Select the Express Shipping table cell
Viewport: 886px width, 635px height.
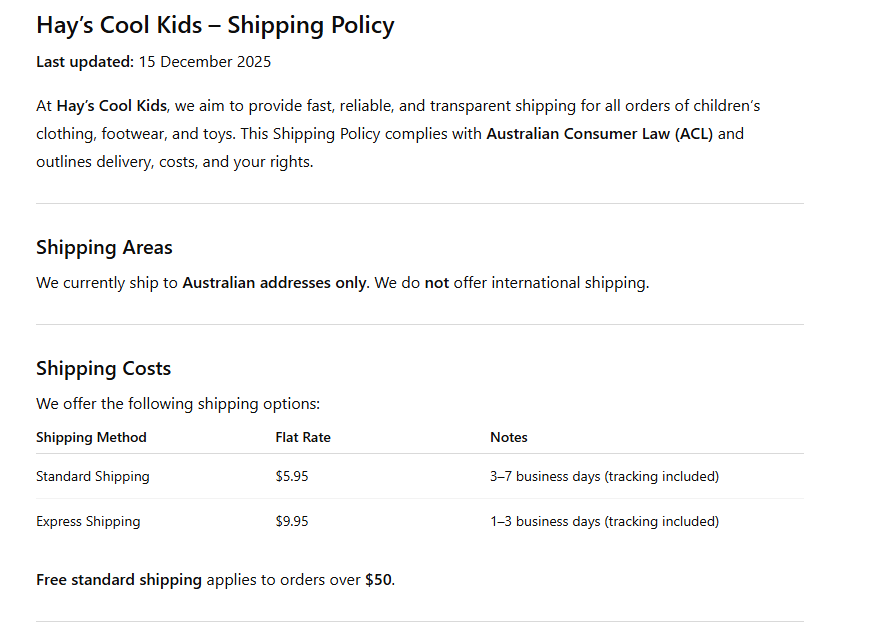tap(88, 522)
